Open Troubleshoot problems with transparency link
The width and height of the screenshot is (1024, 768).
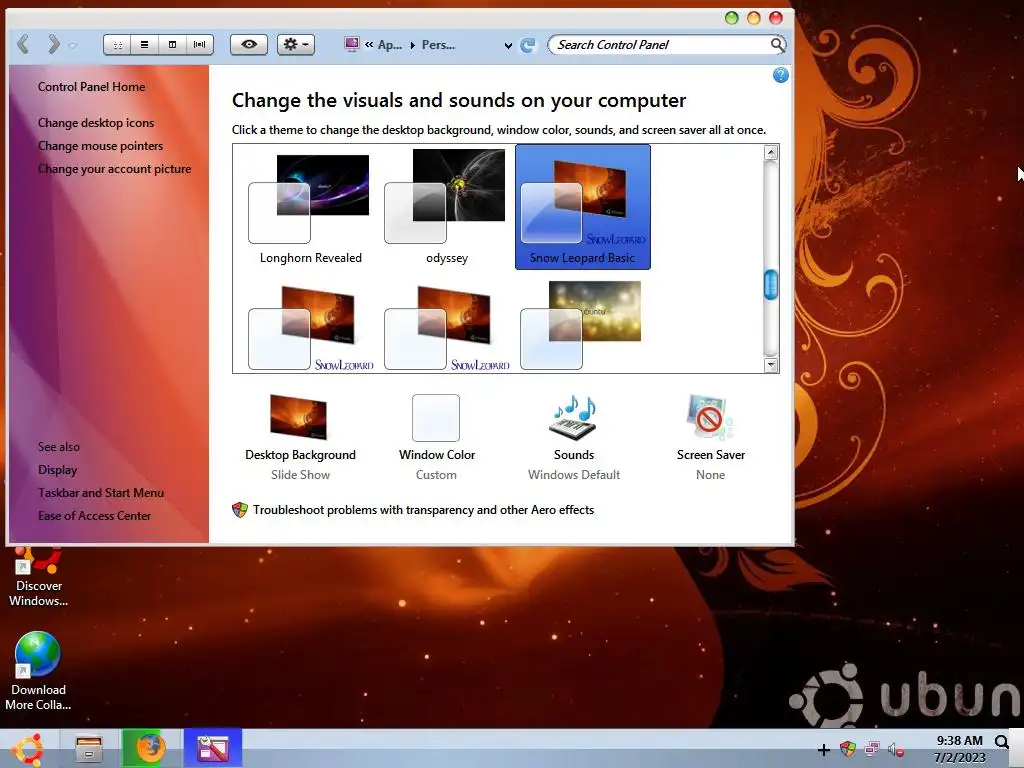tap(423, 510)
